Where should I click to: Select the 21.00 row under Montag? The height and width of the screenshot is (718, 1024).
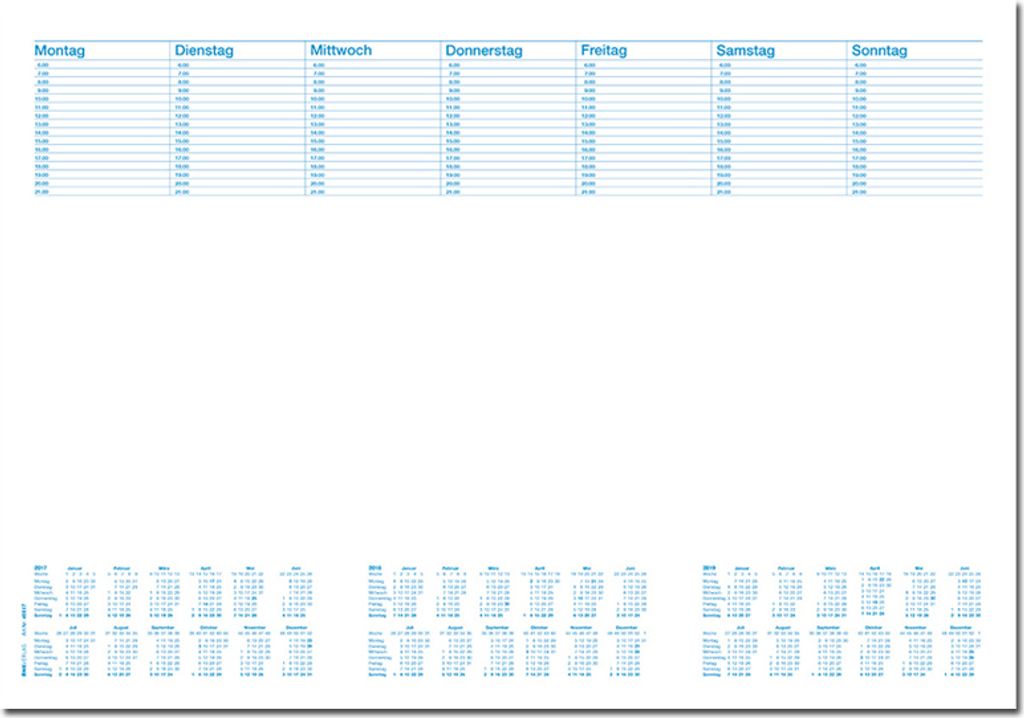pos(42,191)
